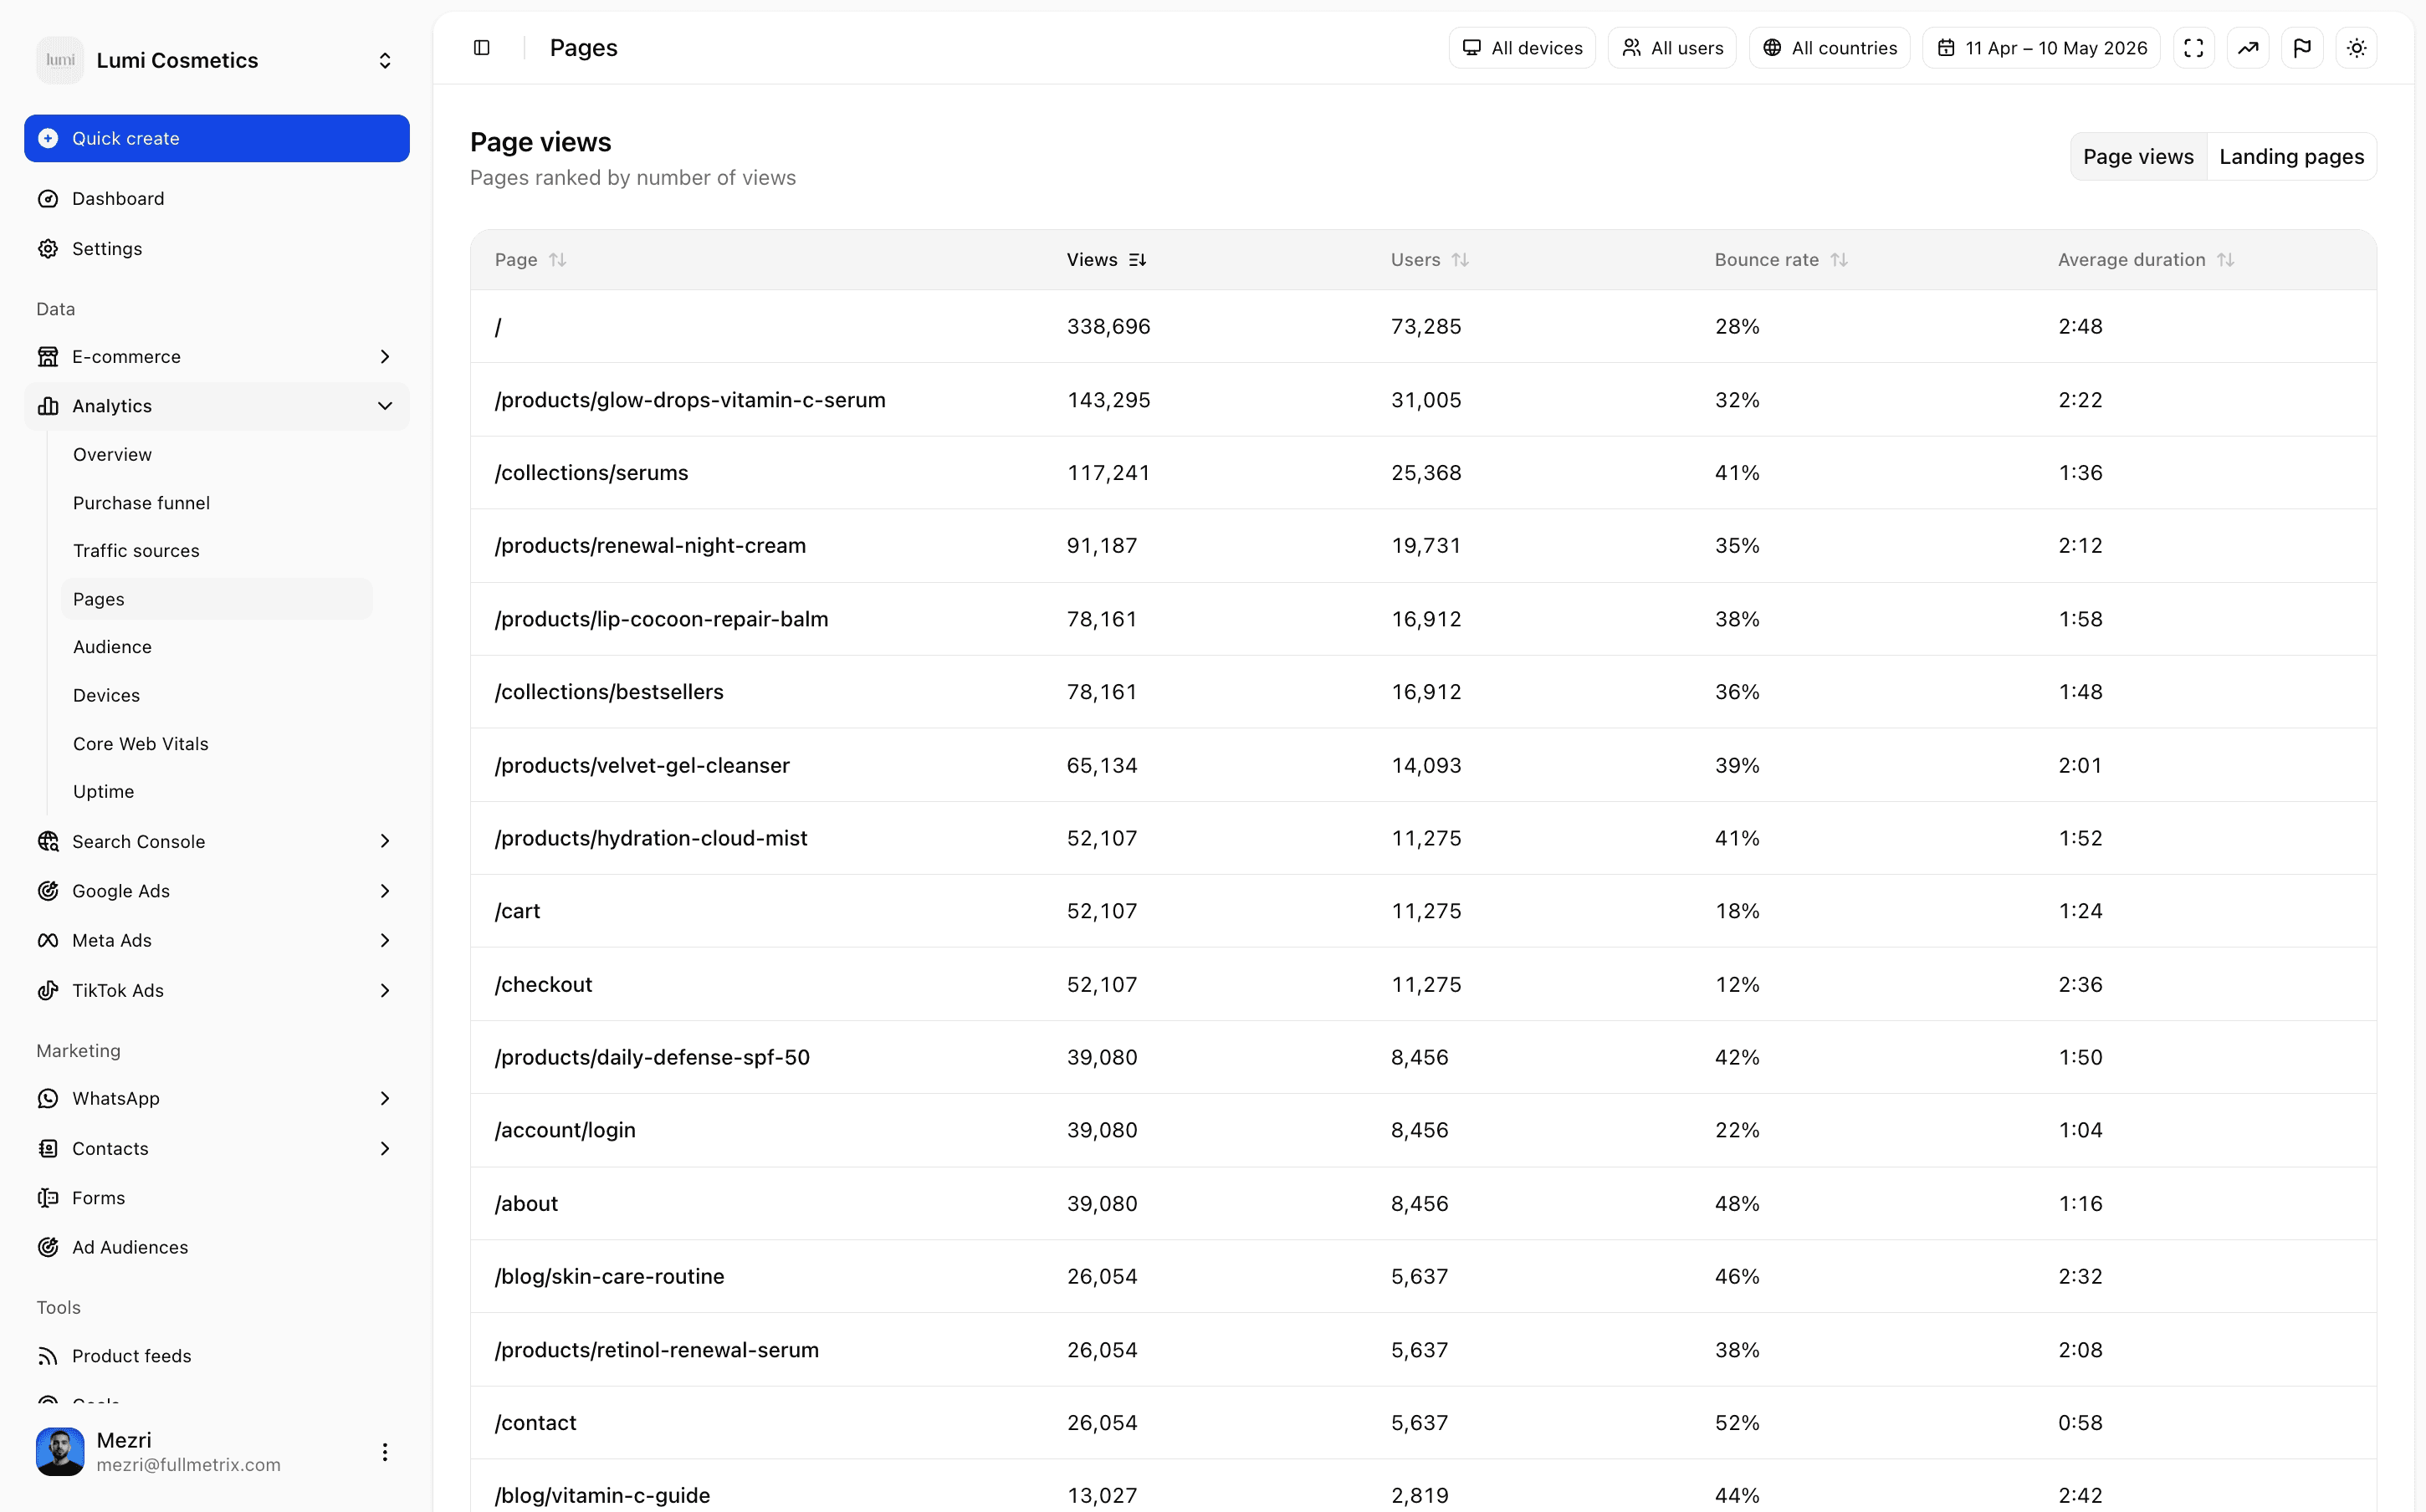Viewport: 2426px width, 1512px height.
Task: Toggle the sidebar panel icon
Action: 481,48
